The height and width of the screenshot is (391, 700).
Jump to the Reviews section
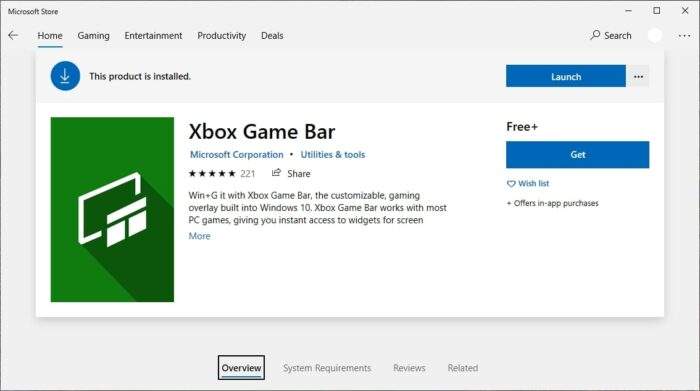[409, 368]
